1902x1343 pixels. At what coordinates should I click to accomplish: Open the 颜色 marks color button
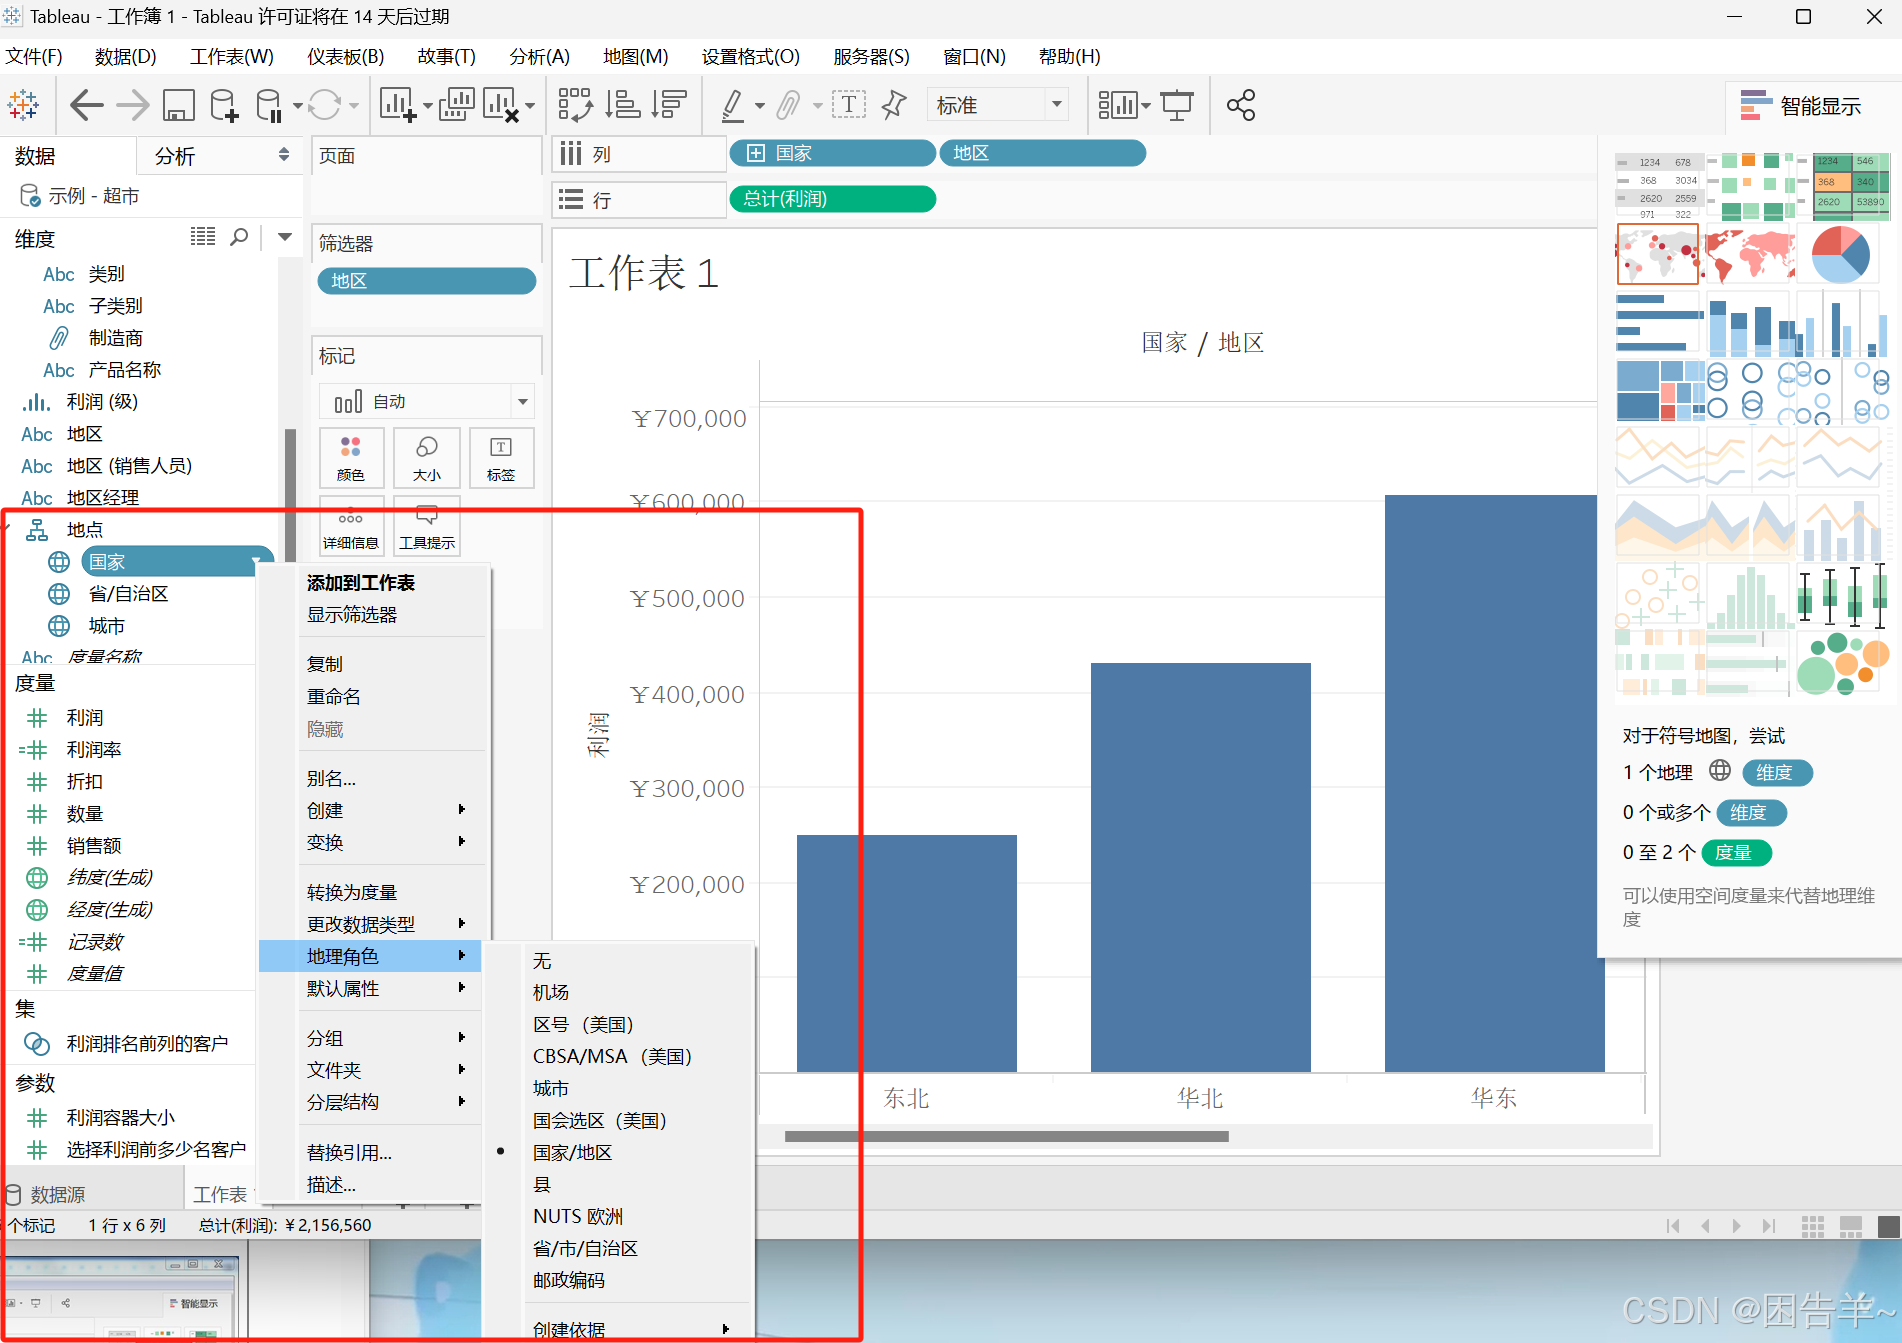351,458
